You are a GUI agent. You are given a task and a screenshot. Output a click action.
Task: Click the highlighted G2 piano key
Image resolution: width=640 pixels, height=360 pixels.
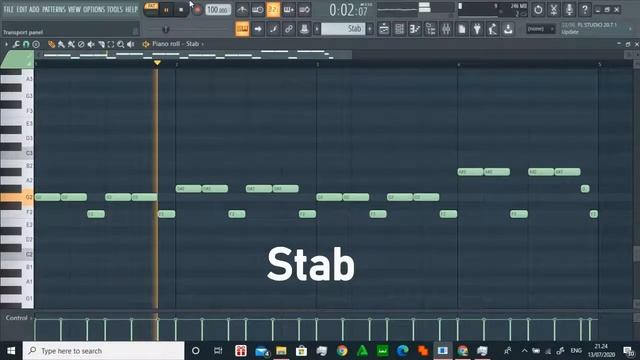tap(17, 197)
